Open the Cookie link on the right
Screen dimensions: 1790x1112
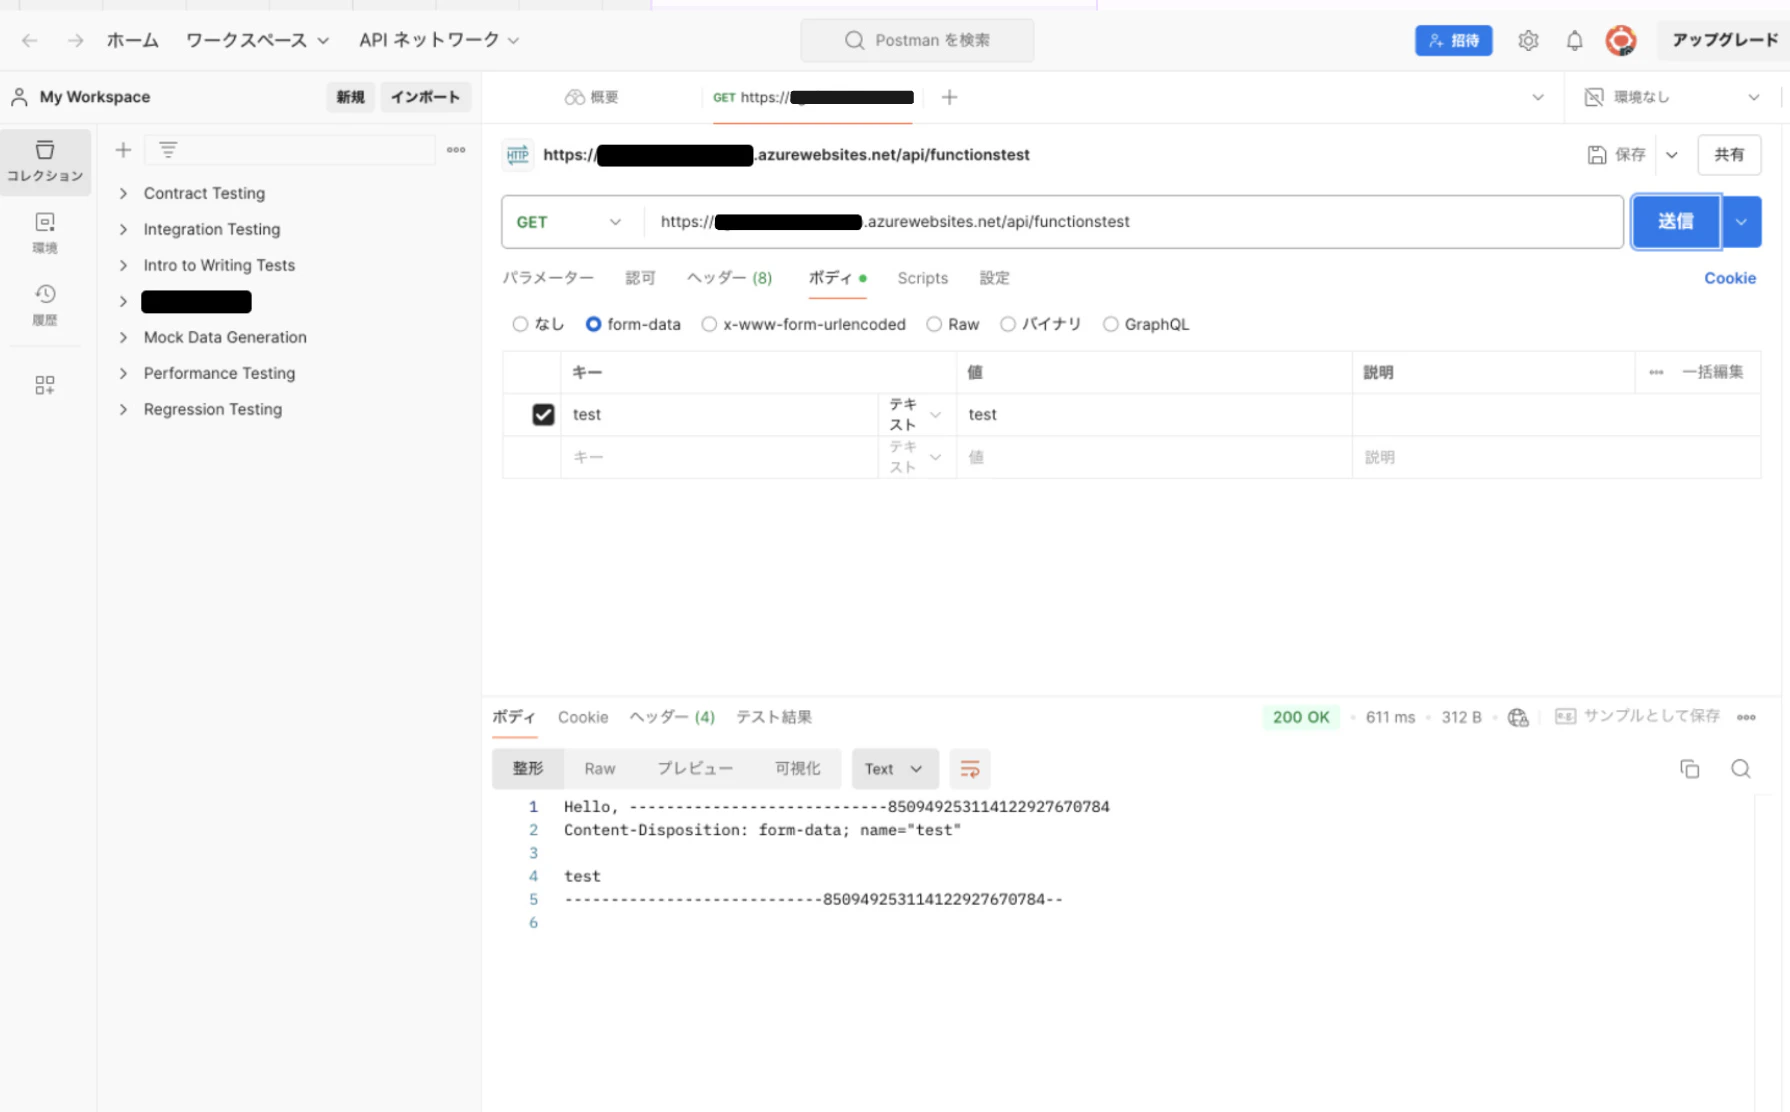coord(1730,278)
